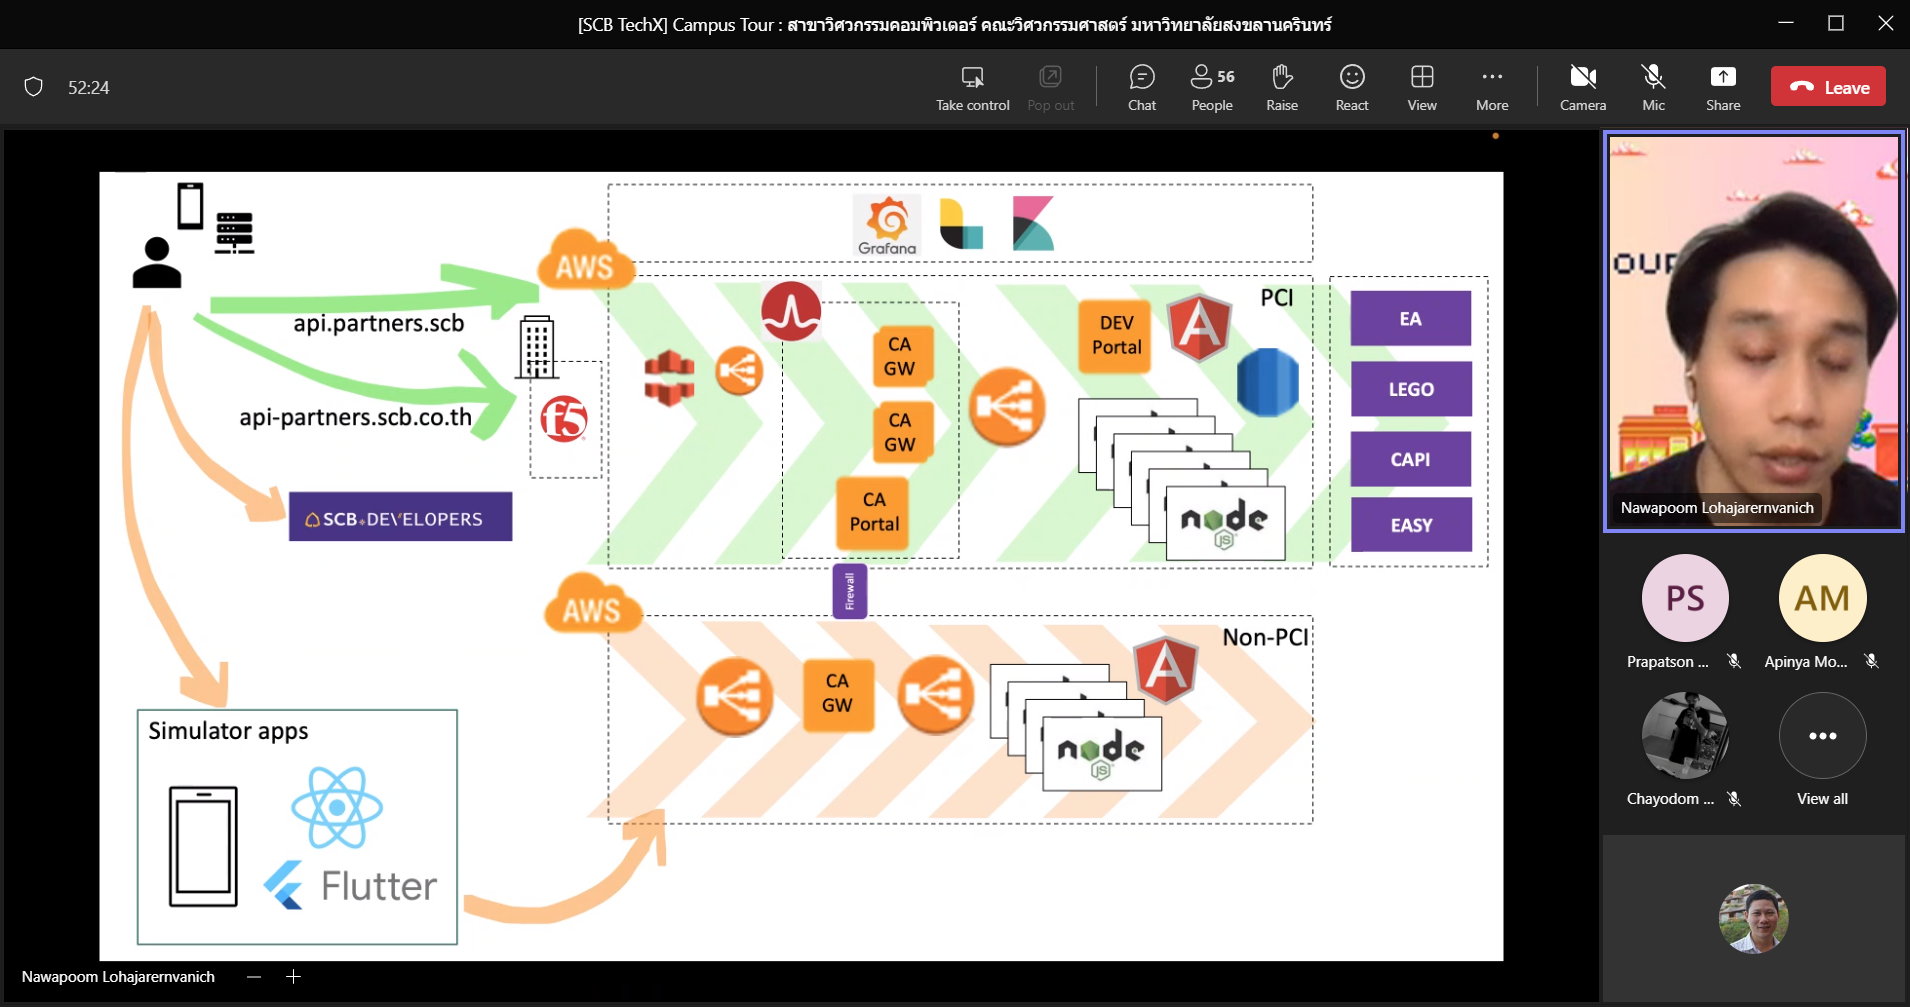
Task: Turn on the Camera
Action: pos(1582,88)
